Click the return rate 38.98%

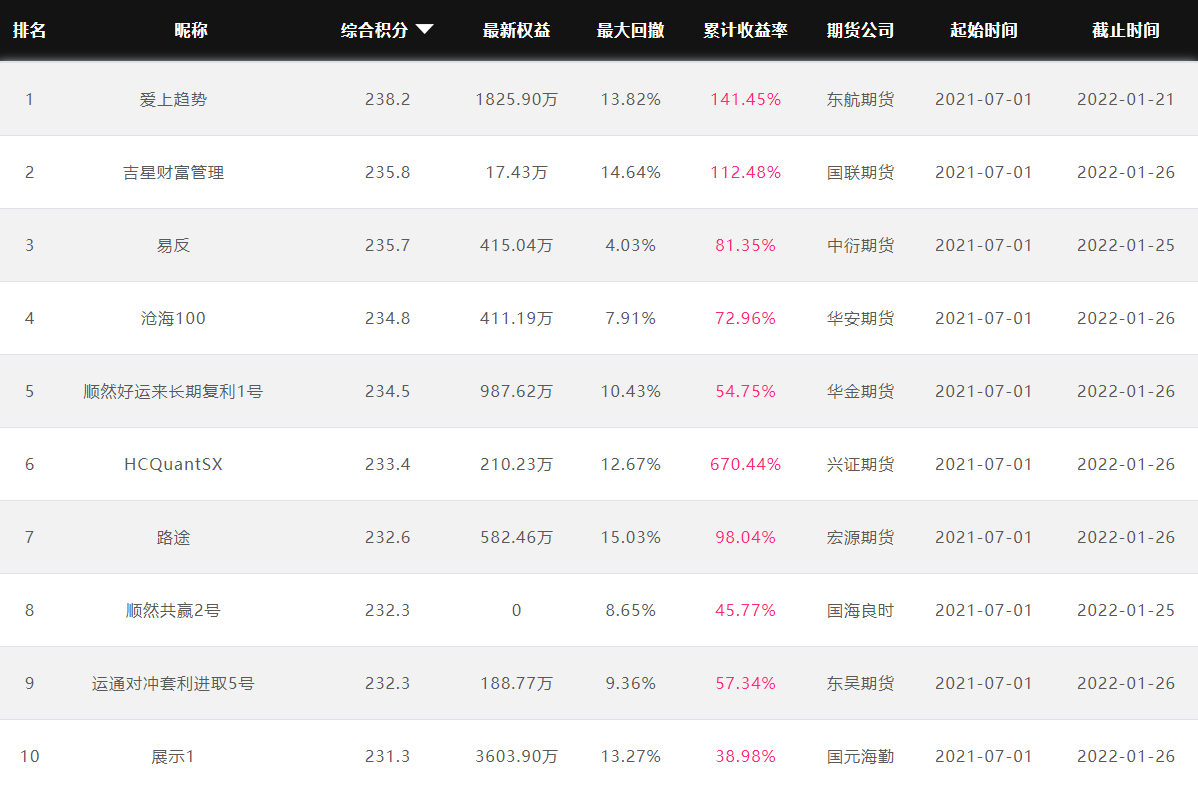click(x=746, y=756)
